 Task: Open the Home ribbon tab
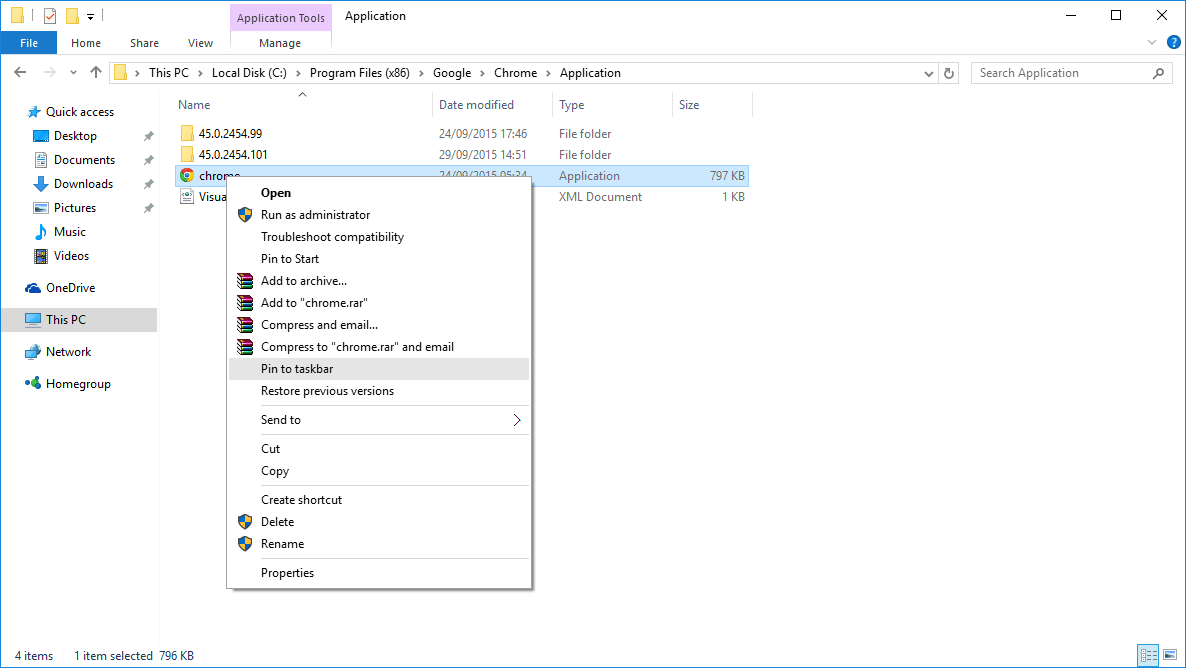pos(85,43)
